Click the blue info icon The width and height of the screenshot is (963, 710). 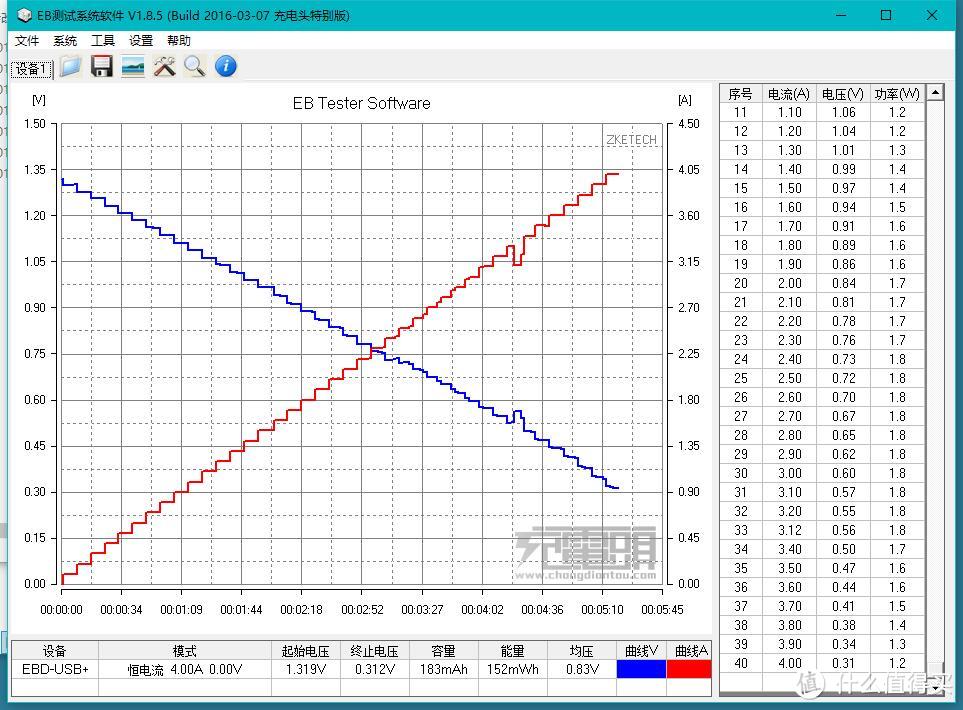226,66
